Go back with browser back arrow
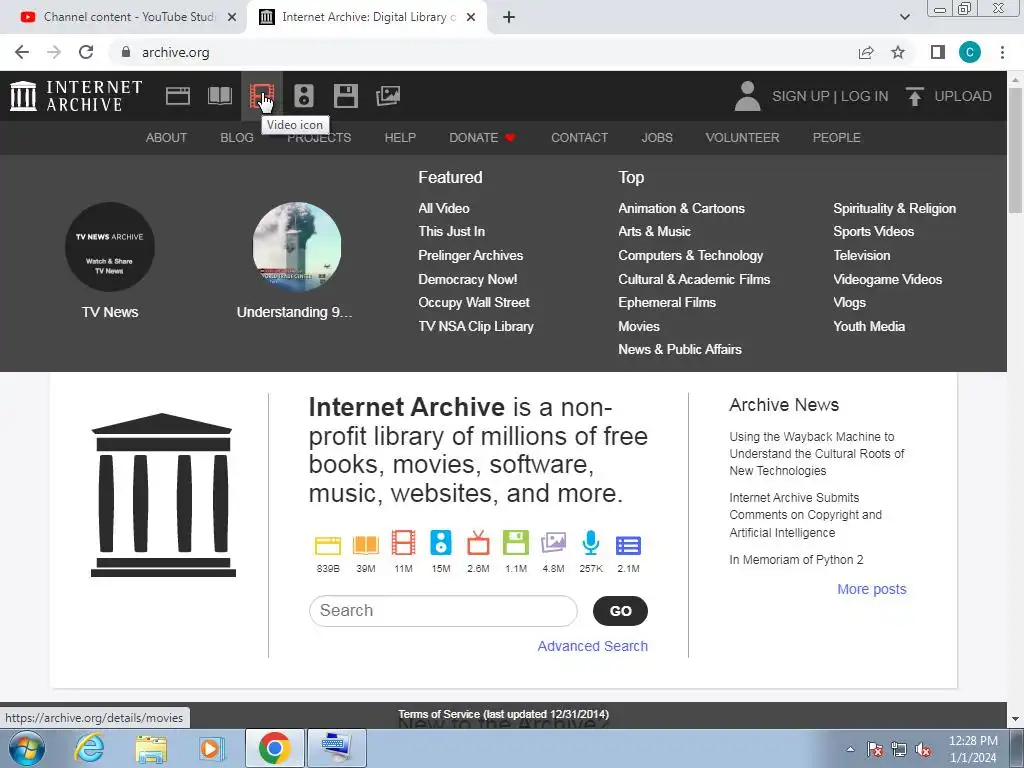1024x768 pixels. pos(22,52)
